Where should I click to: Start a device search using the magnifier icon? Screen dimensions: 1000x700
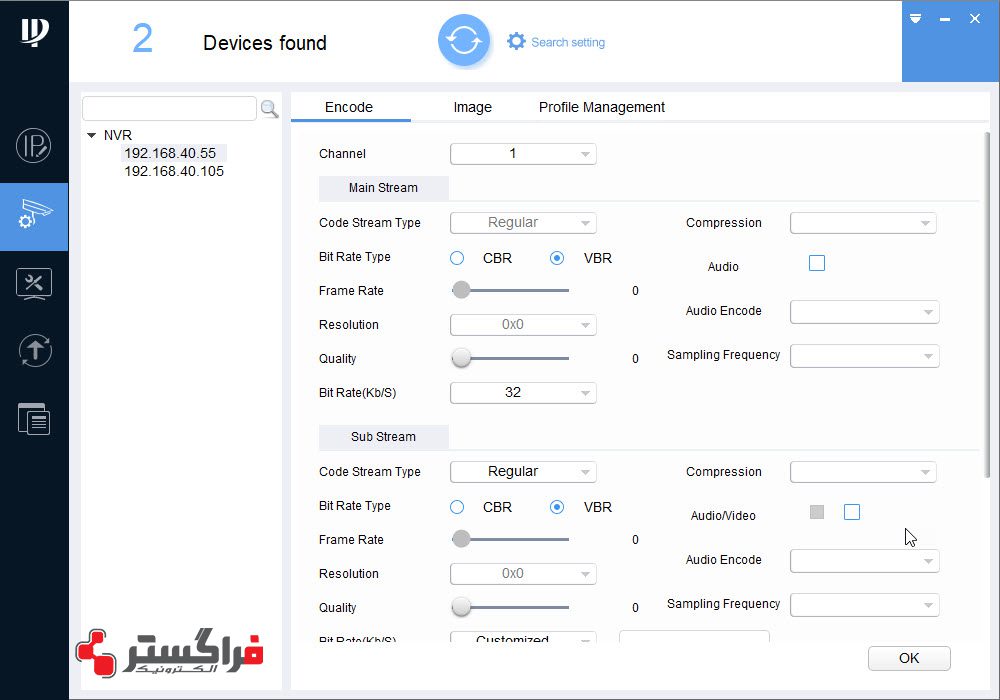pyautogui.click(x=269, y=108)
